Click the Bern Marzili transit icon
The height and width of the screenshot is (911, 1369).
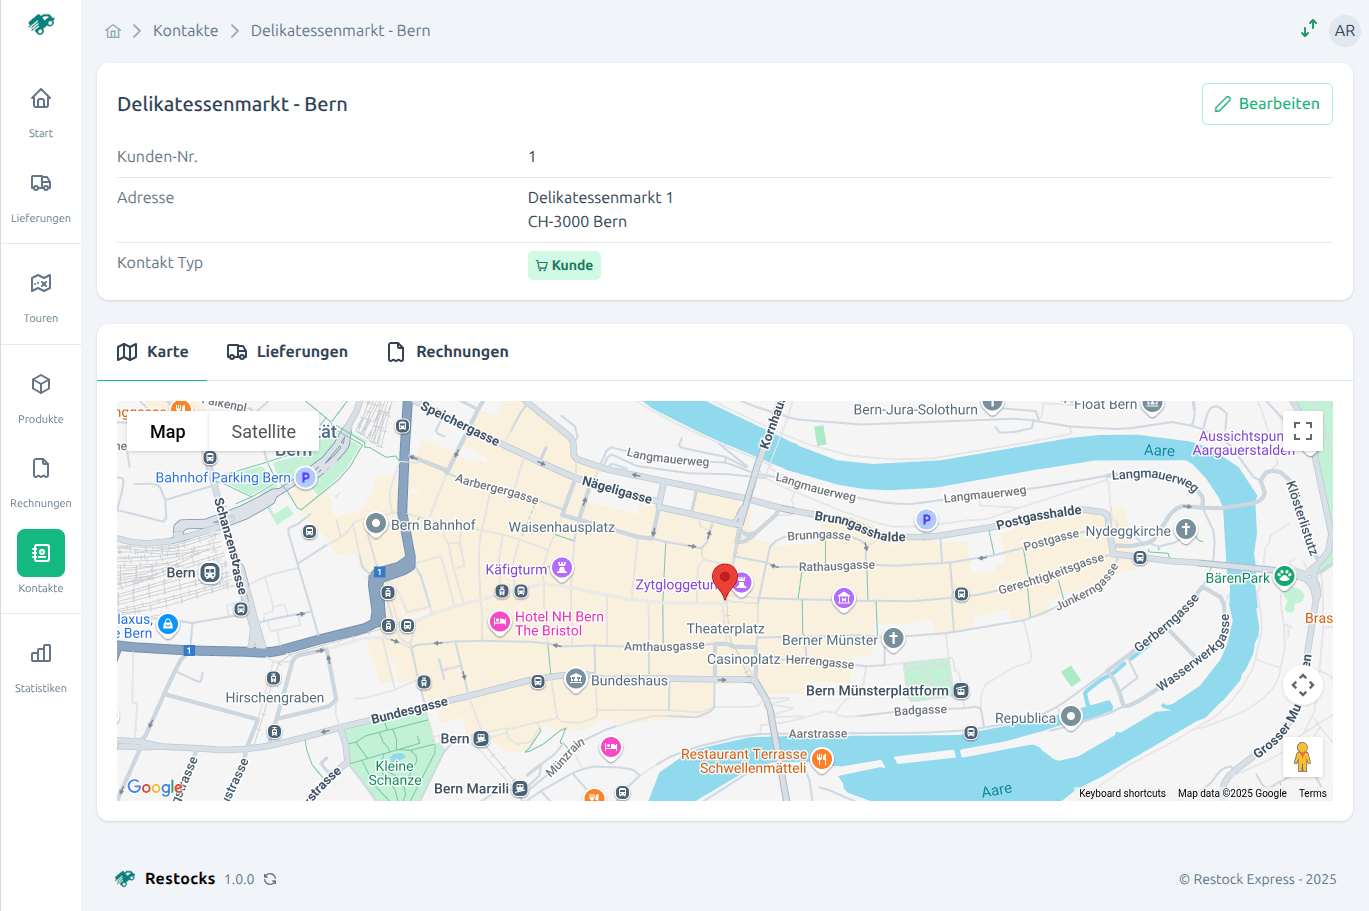[x=520, y=788]
